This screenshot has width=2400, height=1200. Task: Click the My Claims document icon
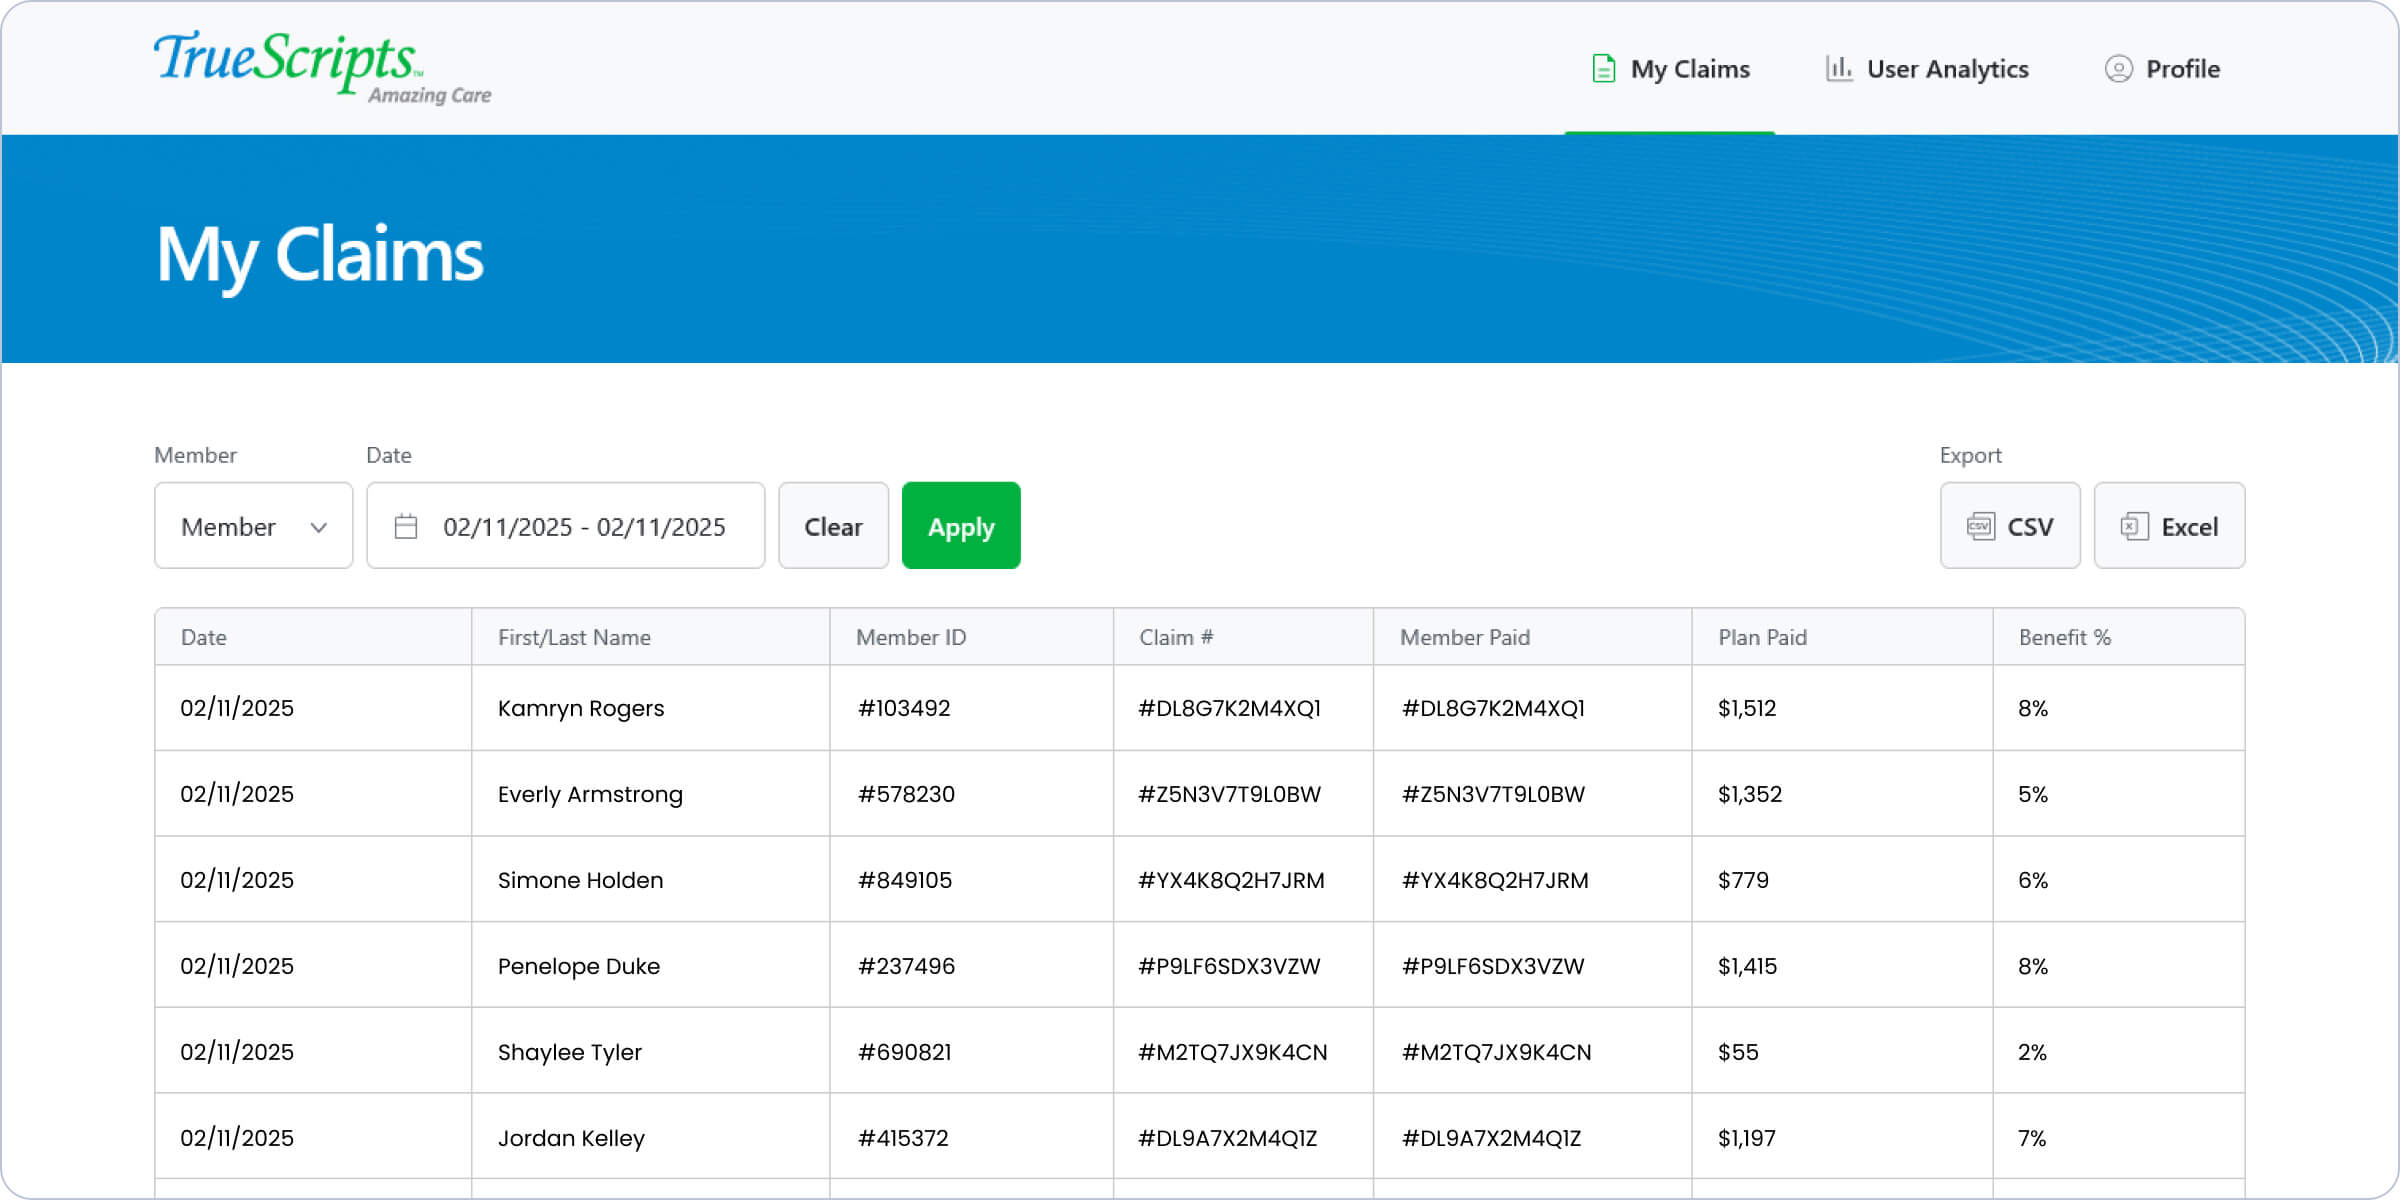(1603, 69)
